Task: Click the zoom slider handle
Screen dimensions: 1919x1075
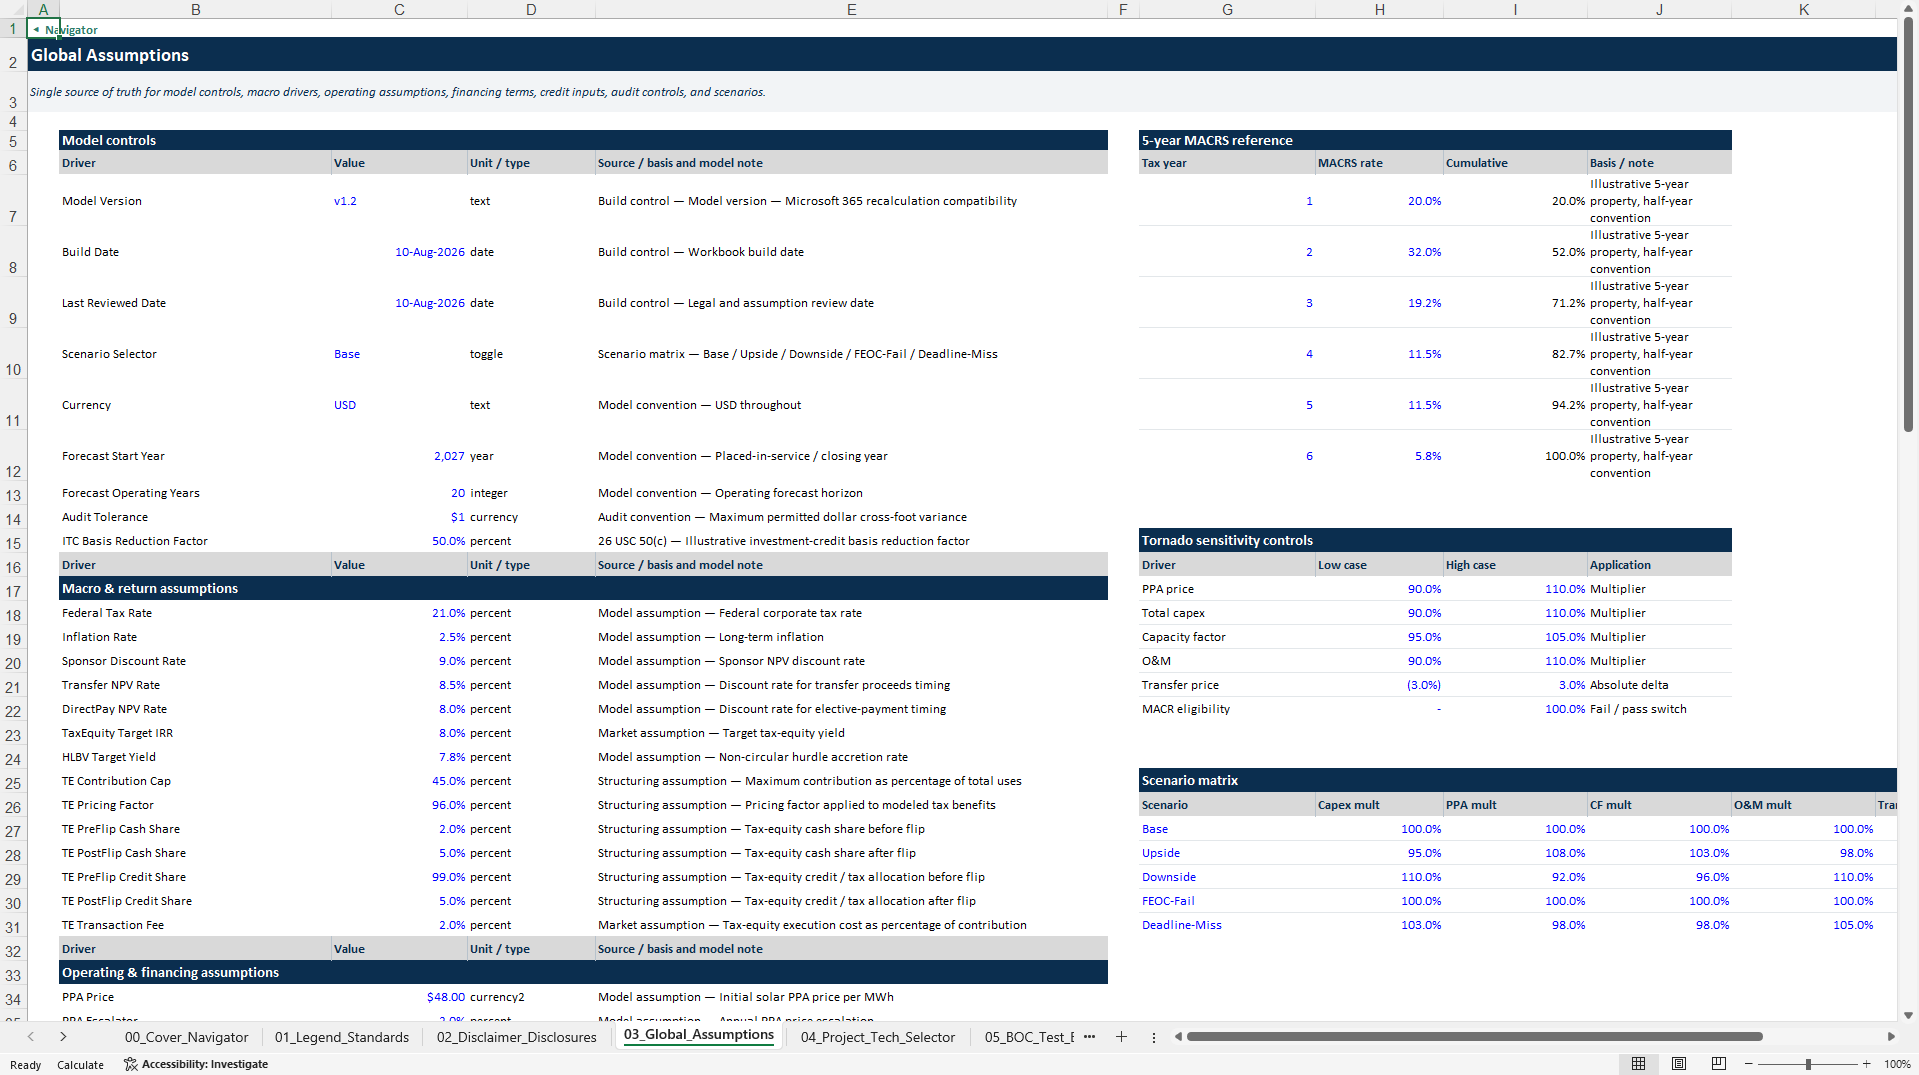Action: click(x=1808, y=1064)
